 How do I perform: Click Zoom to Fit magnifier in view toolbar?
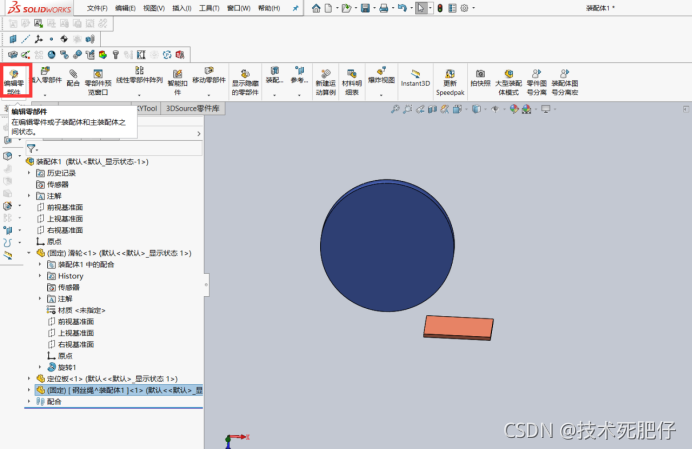click(x=395, y=109)
